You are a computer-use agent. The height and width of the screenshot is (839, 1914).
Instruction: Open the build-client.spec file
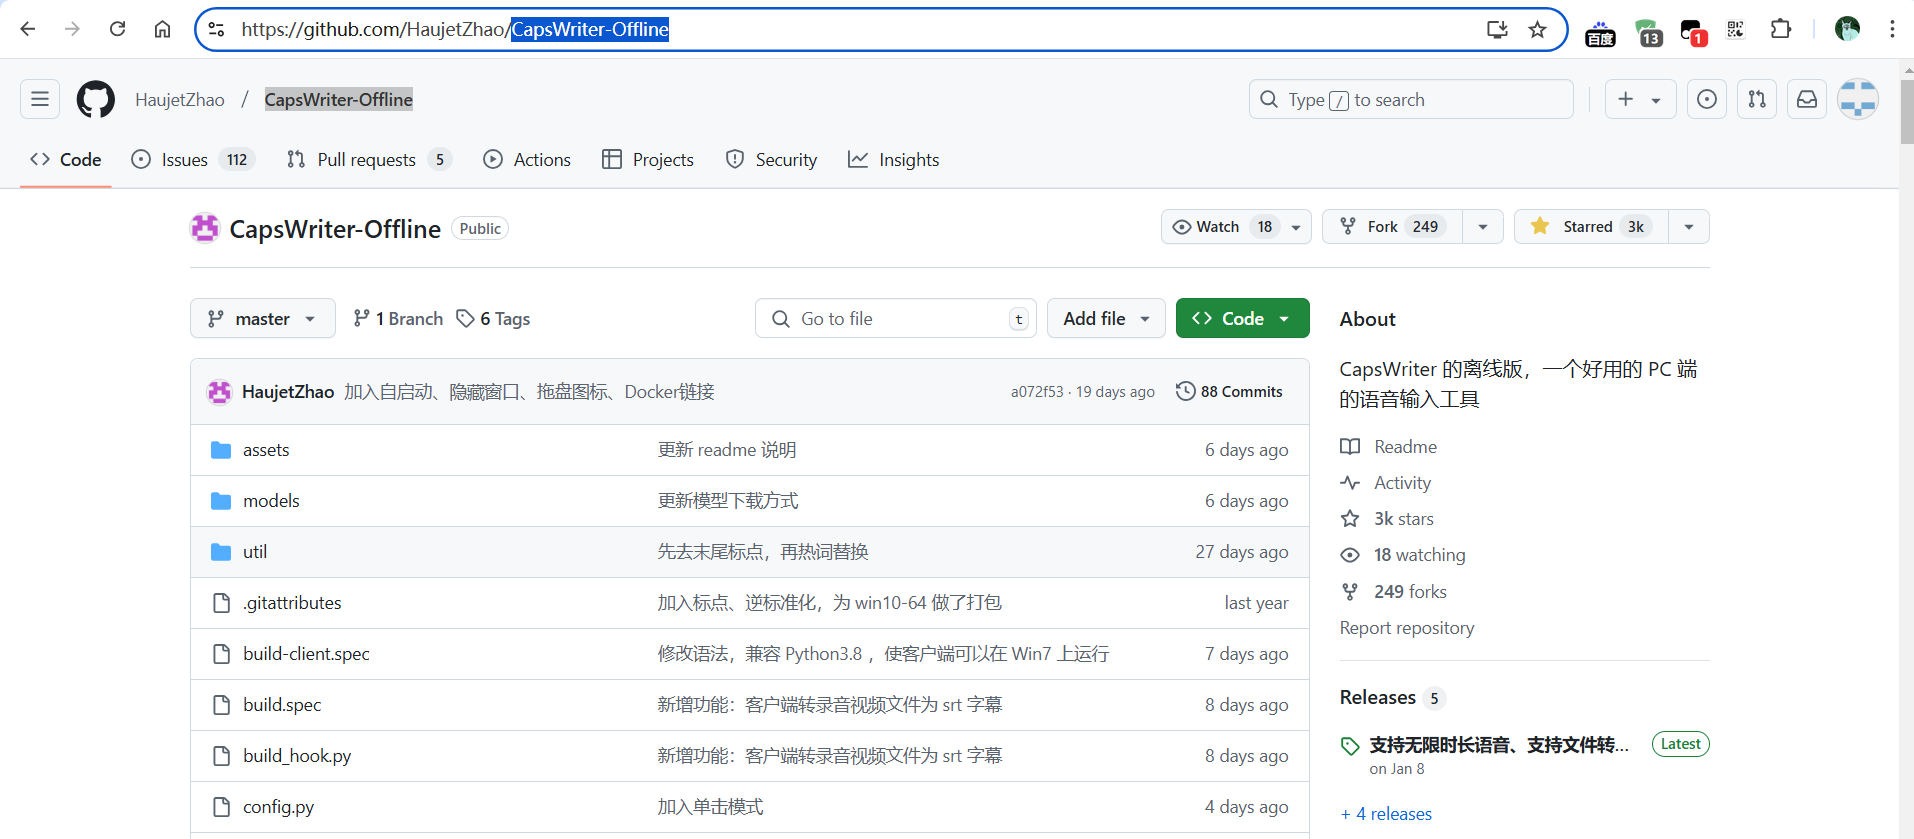point(306,654)
